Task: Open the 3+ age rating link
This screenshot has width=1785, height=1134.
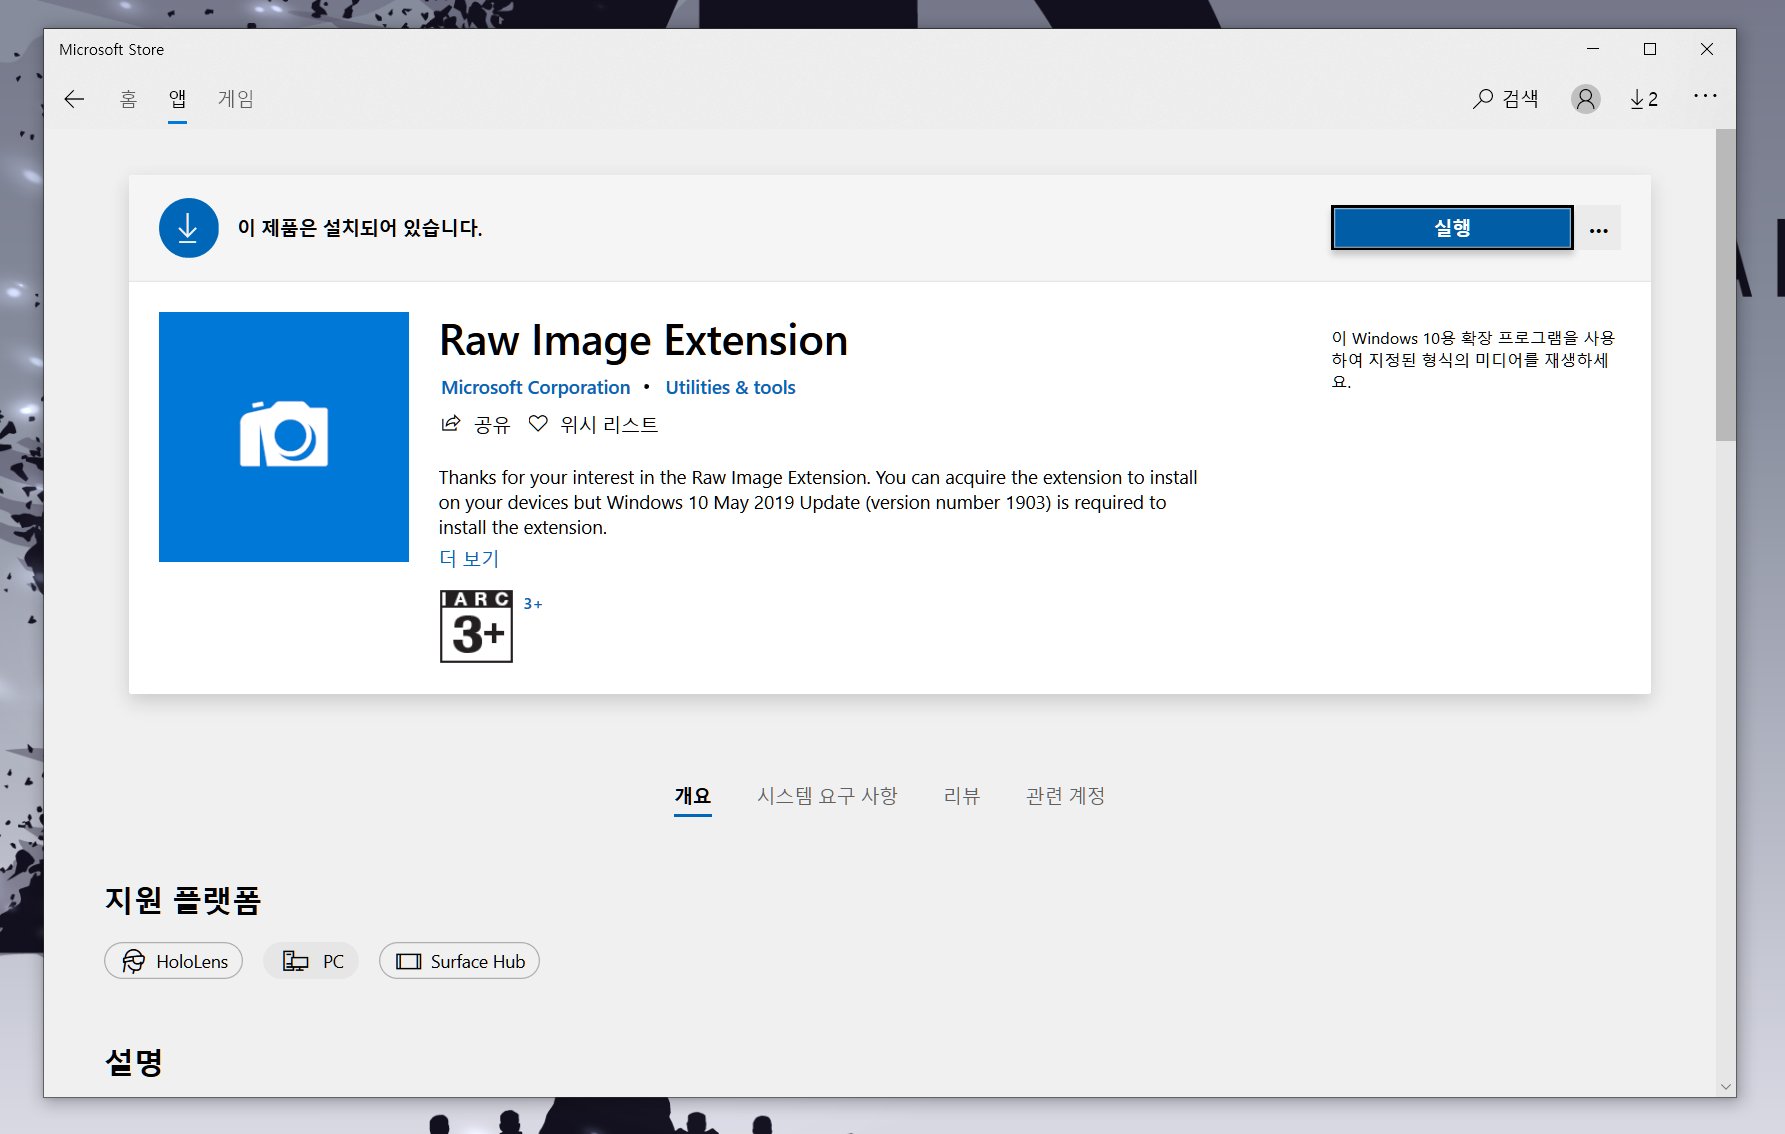Action: point(533,604)
